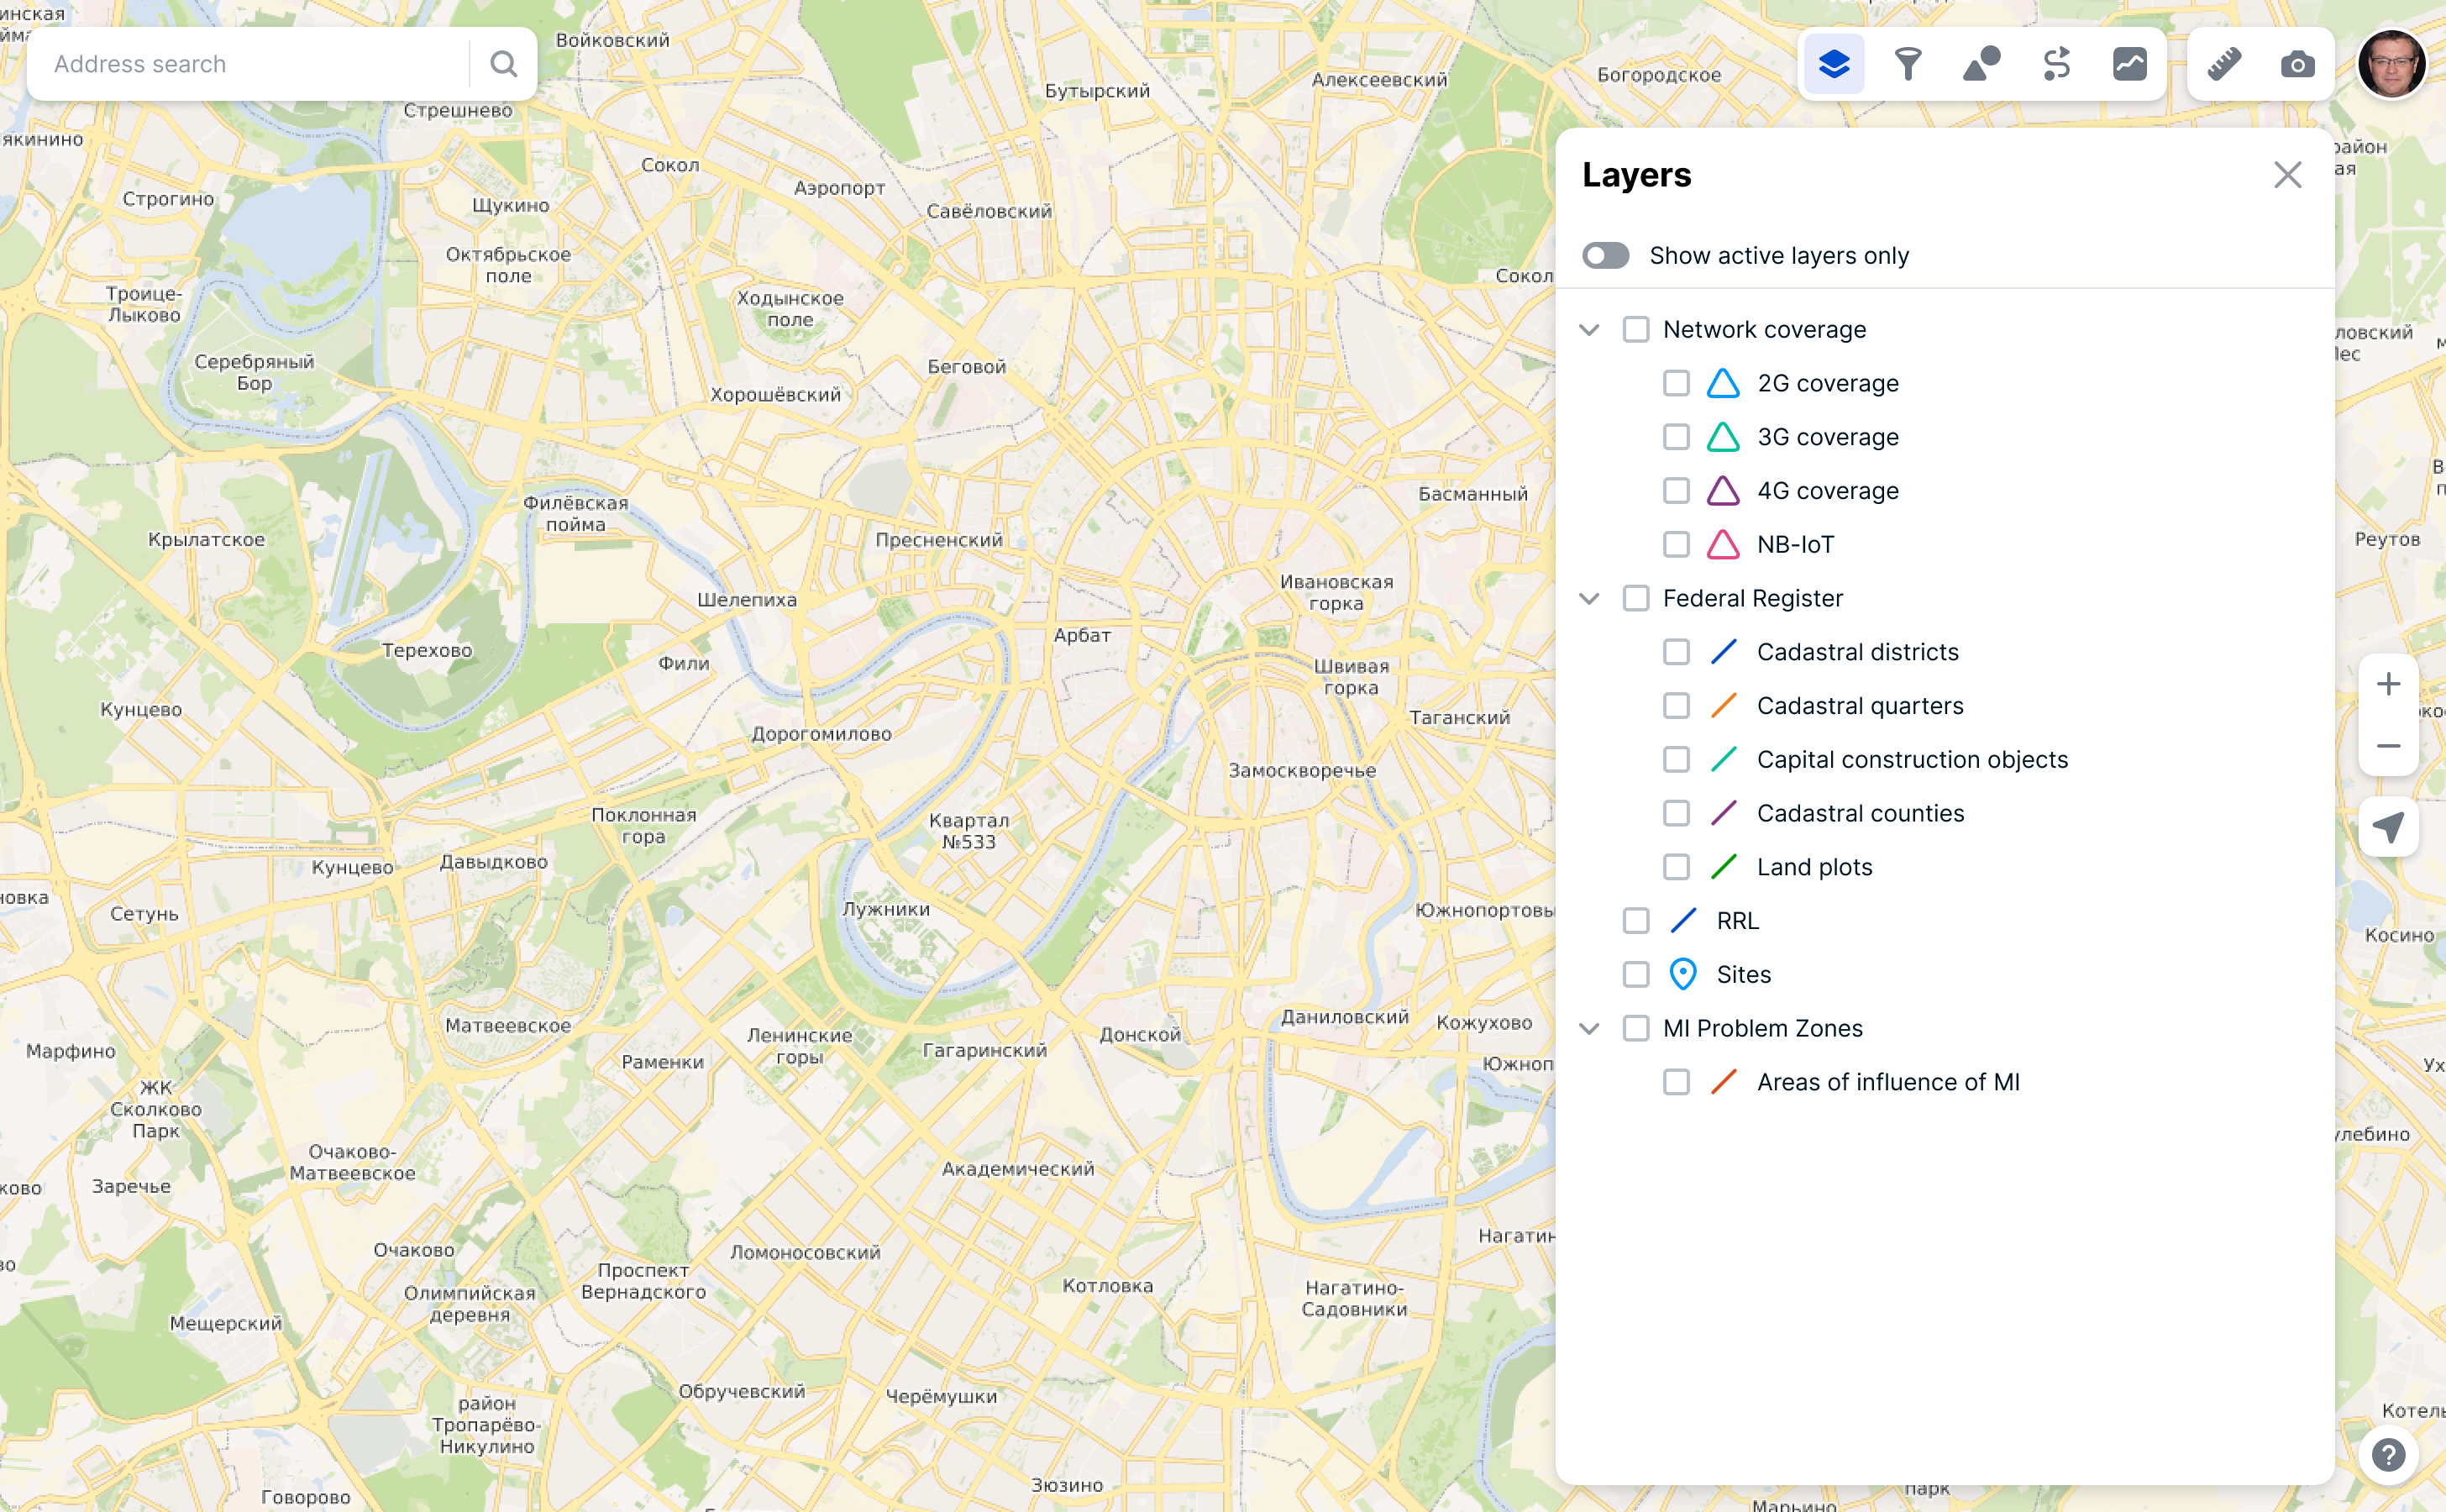
Task: Check the Sites layer checkbox
Action: (x=1636, y=974)
